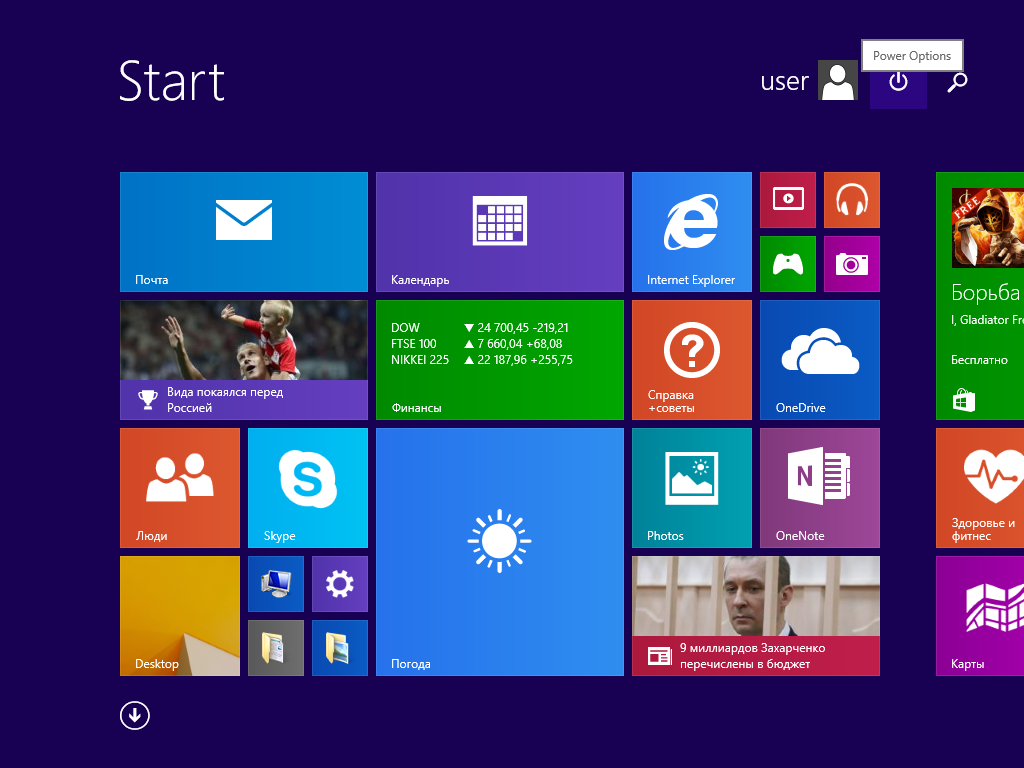Open the Pictures folder tile
The image size is (1024, 768).
[x=340, y=648]
